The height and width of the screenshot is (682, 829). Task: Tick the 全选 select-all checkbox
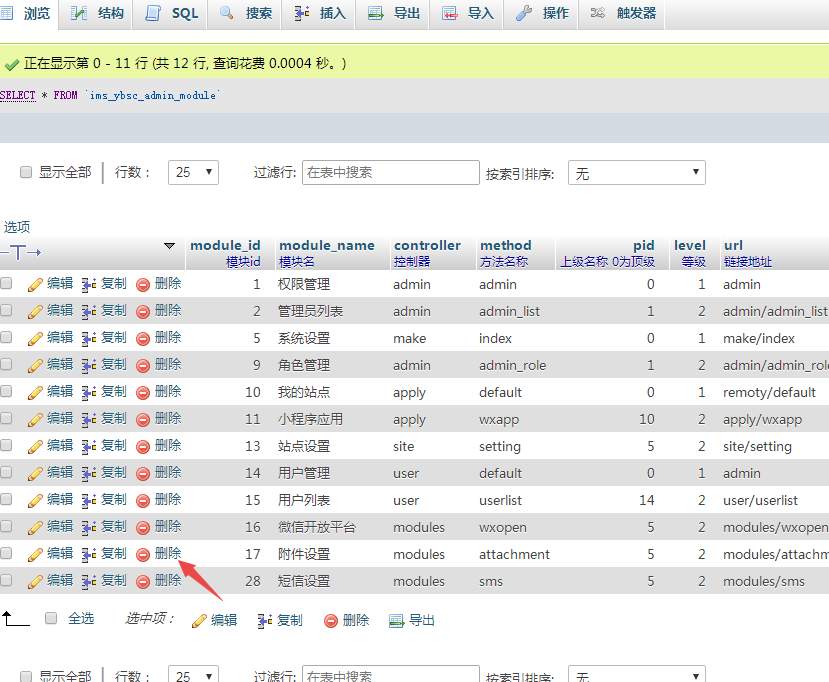click(51, 618)
